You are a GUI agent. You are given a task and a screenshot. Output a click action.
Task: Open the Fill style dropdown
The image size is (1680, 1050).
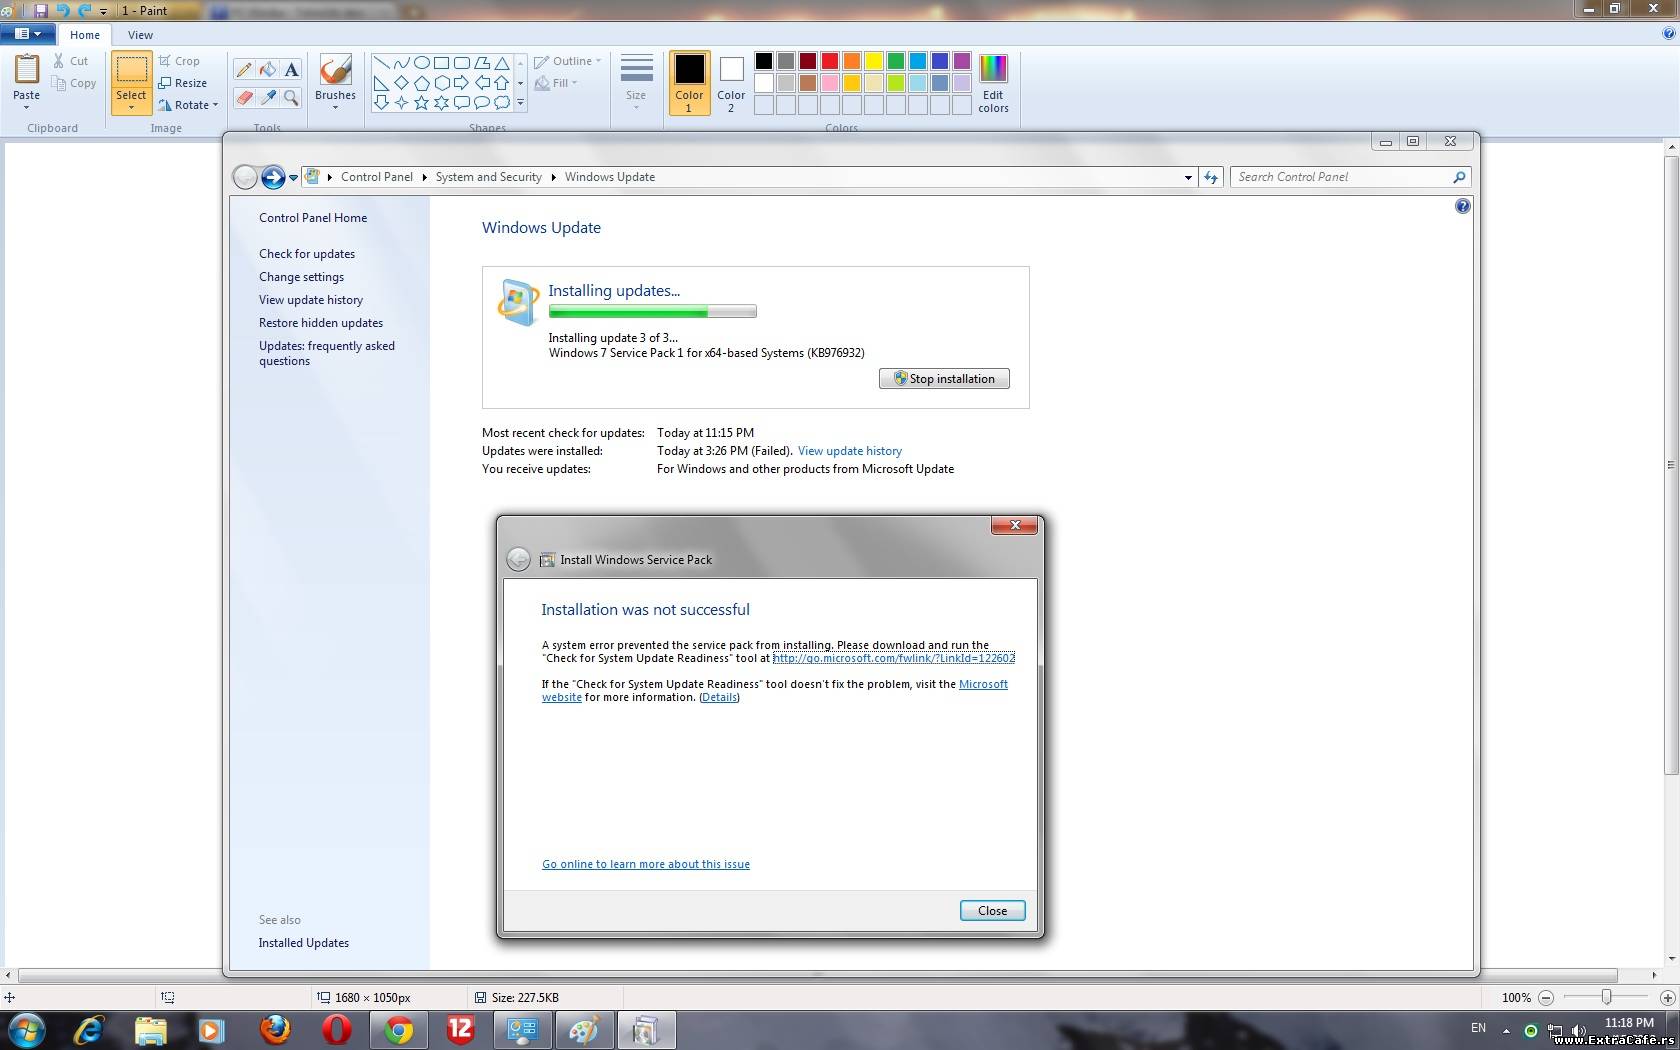556,83
